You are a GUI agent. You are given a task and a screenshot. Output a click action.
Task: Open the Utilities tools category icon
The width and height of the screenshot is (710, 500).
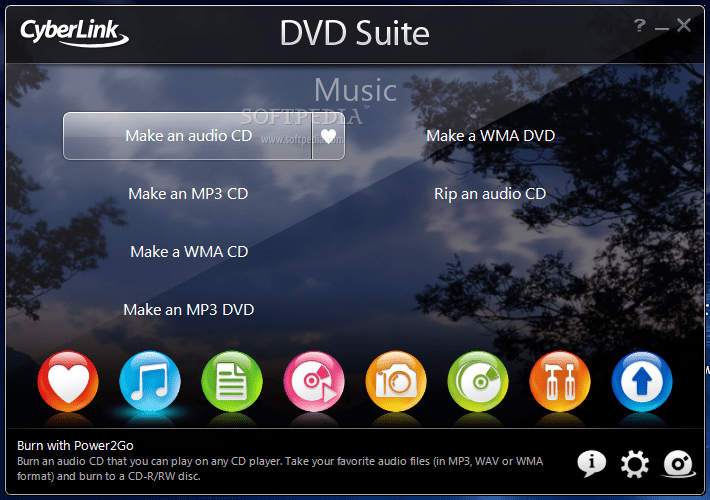[560, 381]
